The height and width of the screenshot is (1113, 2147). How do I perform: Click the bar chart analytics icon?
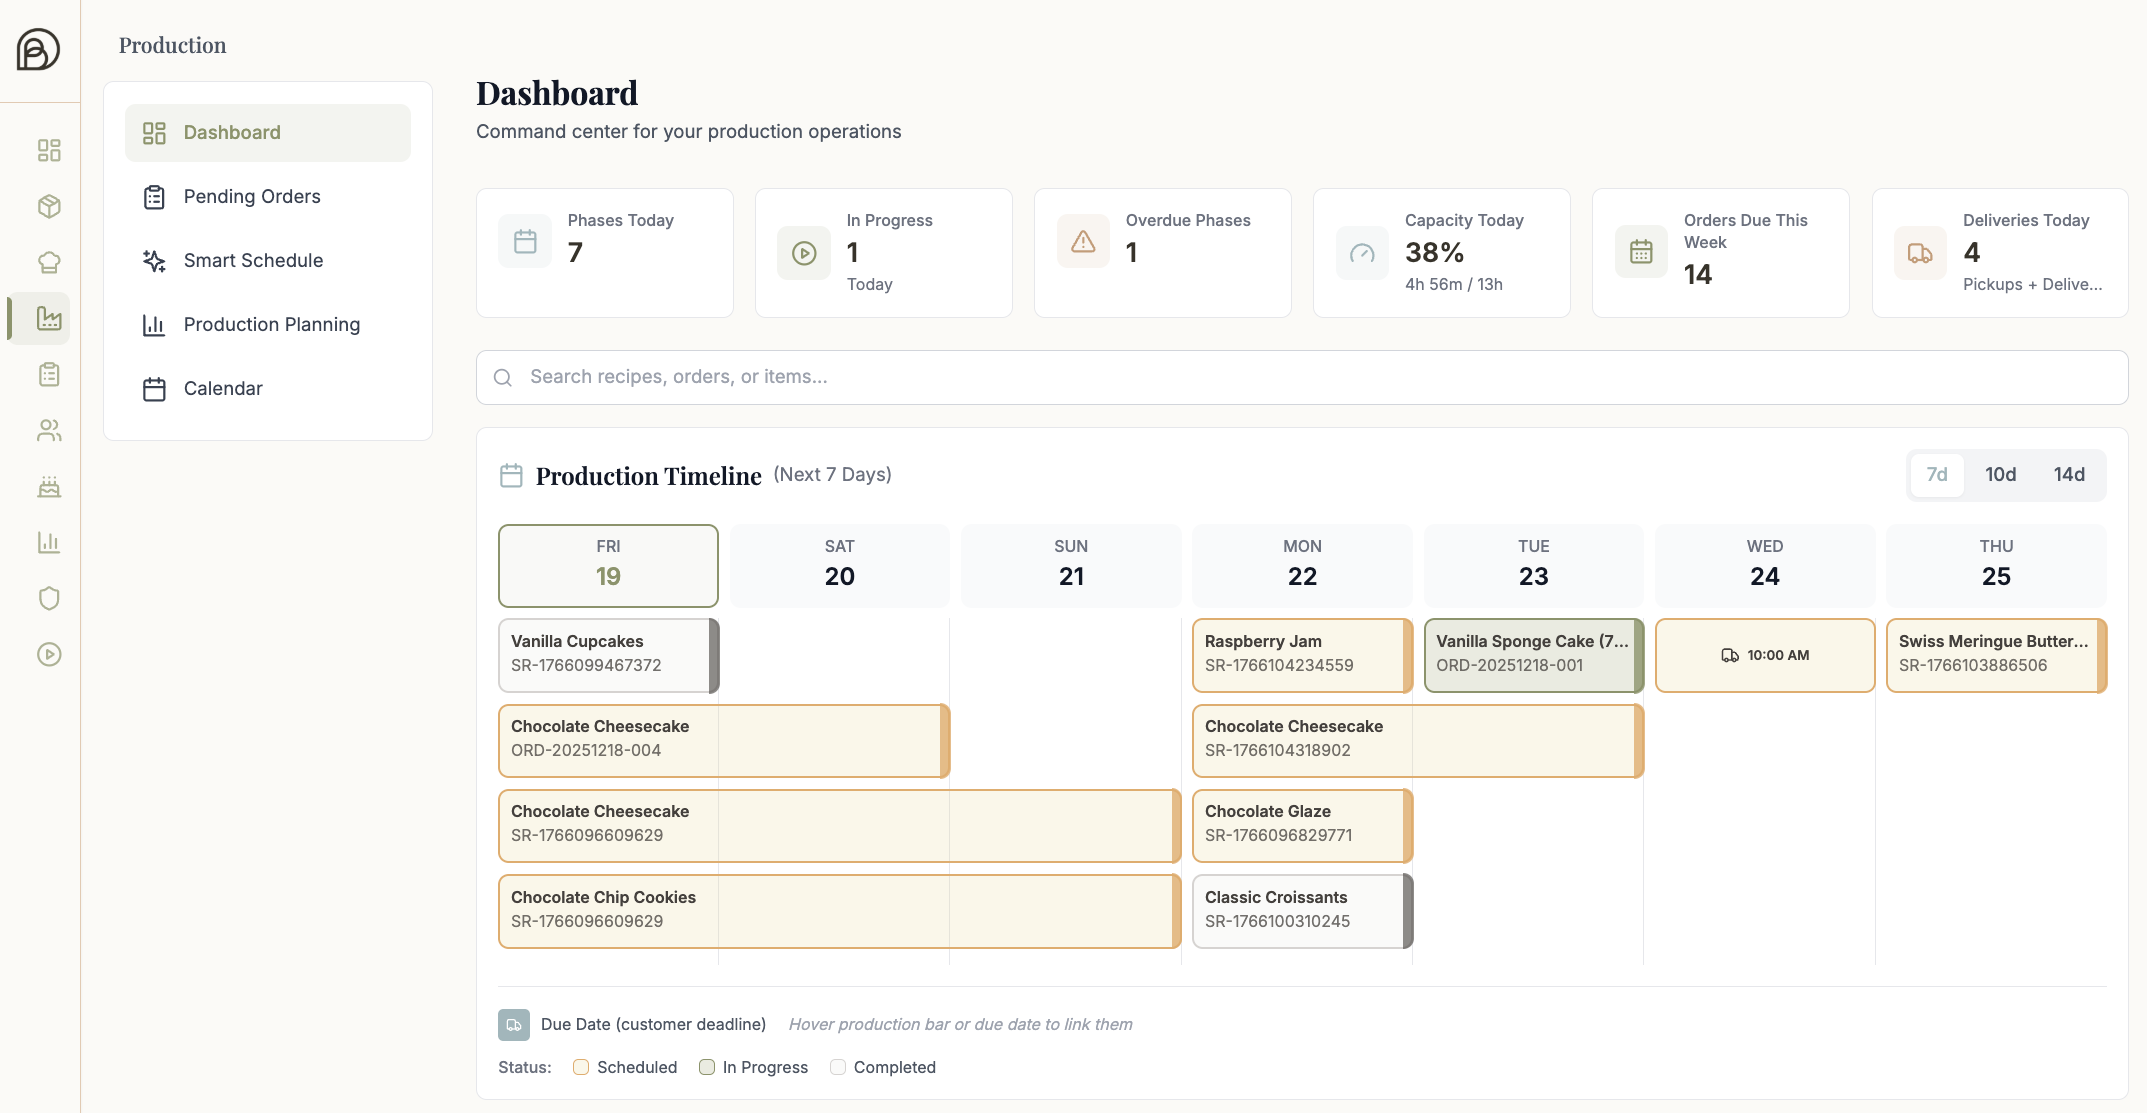coord(48,542)
